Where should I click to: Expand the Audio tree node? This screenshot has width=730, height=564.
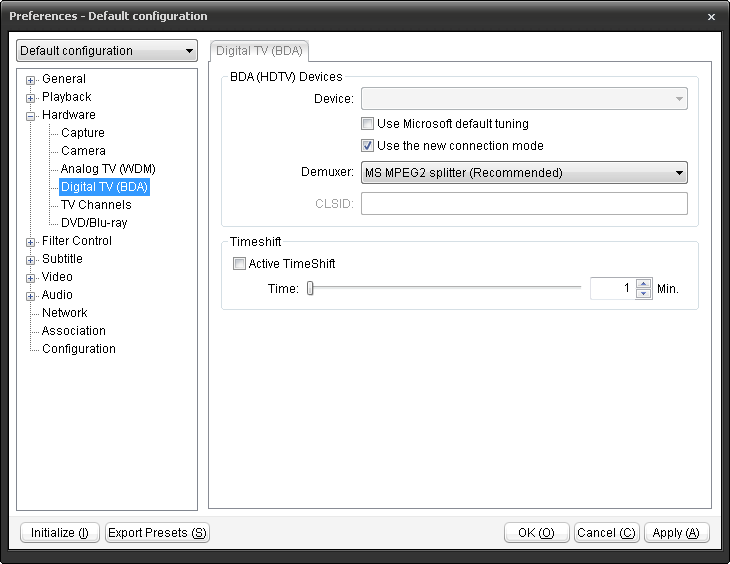30,296
